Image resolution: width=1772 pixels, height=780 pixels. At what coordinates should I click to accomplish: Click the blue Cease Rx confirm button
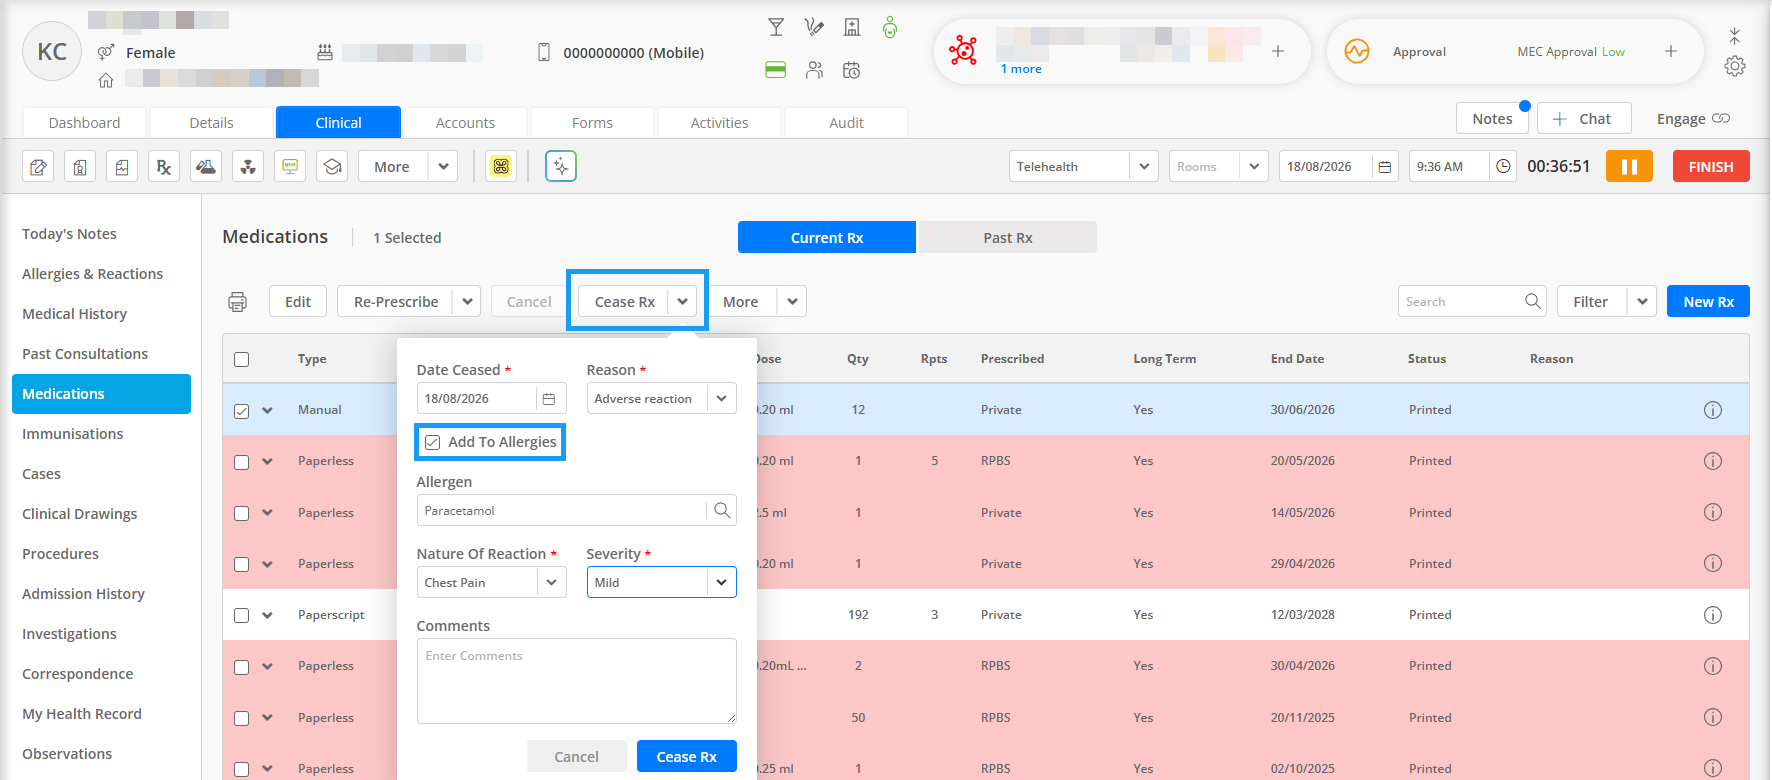coord(686,756)
